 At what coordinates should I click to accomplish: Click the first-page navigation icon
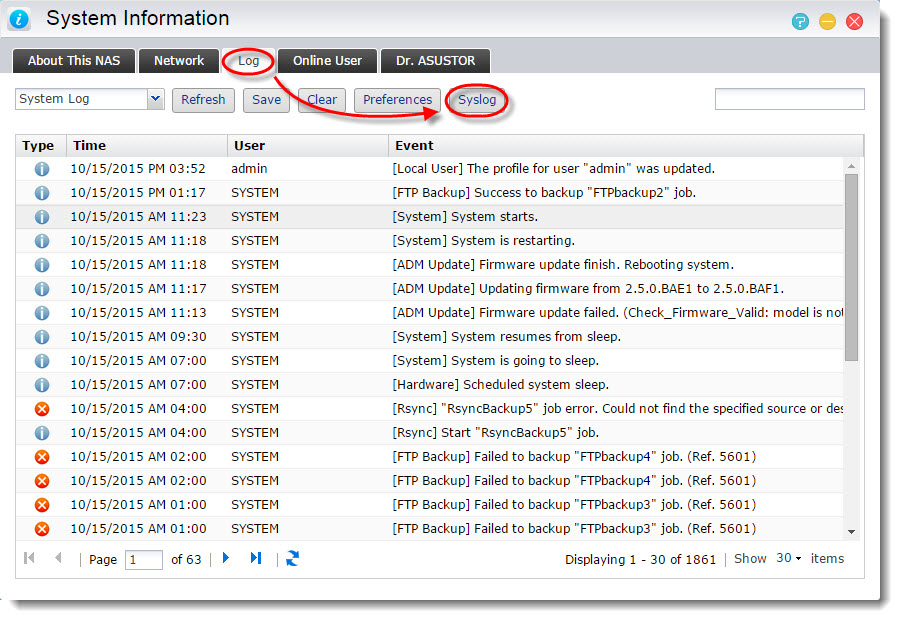[x=29, y=558]
